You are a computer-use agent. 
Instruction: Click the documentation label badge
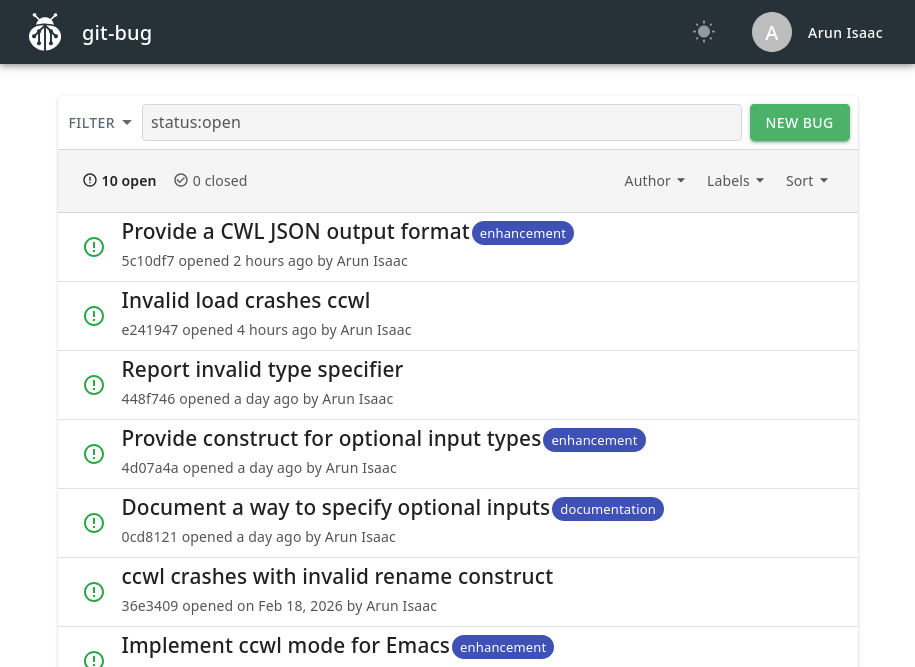607,509
